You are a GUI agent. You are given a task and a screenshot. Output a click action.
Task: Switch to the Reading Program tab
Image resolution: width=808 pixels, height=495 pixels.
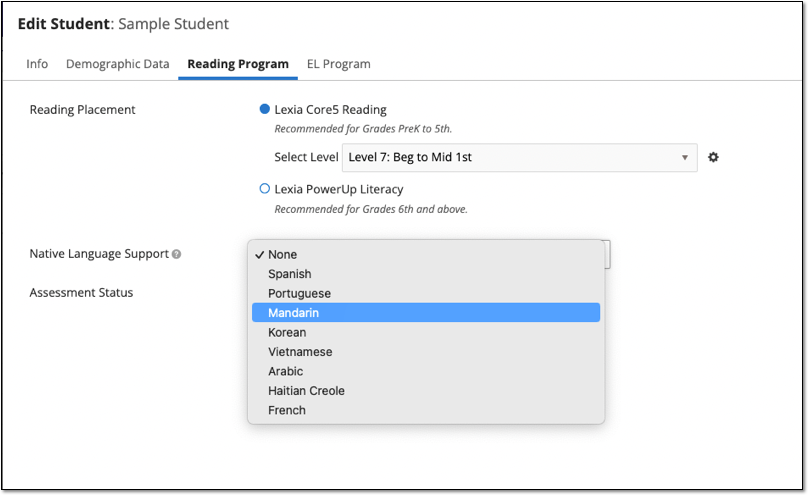tap(238, 64)
